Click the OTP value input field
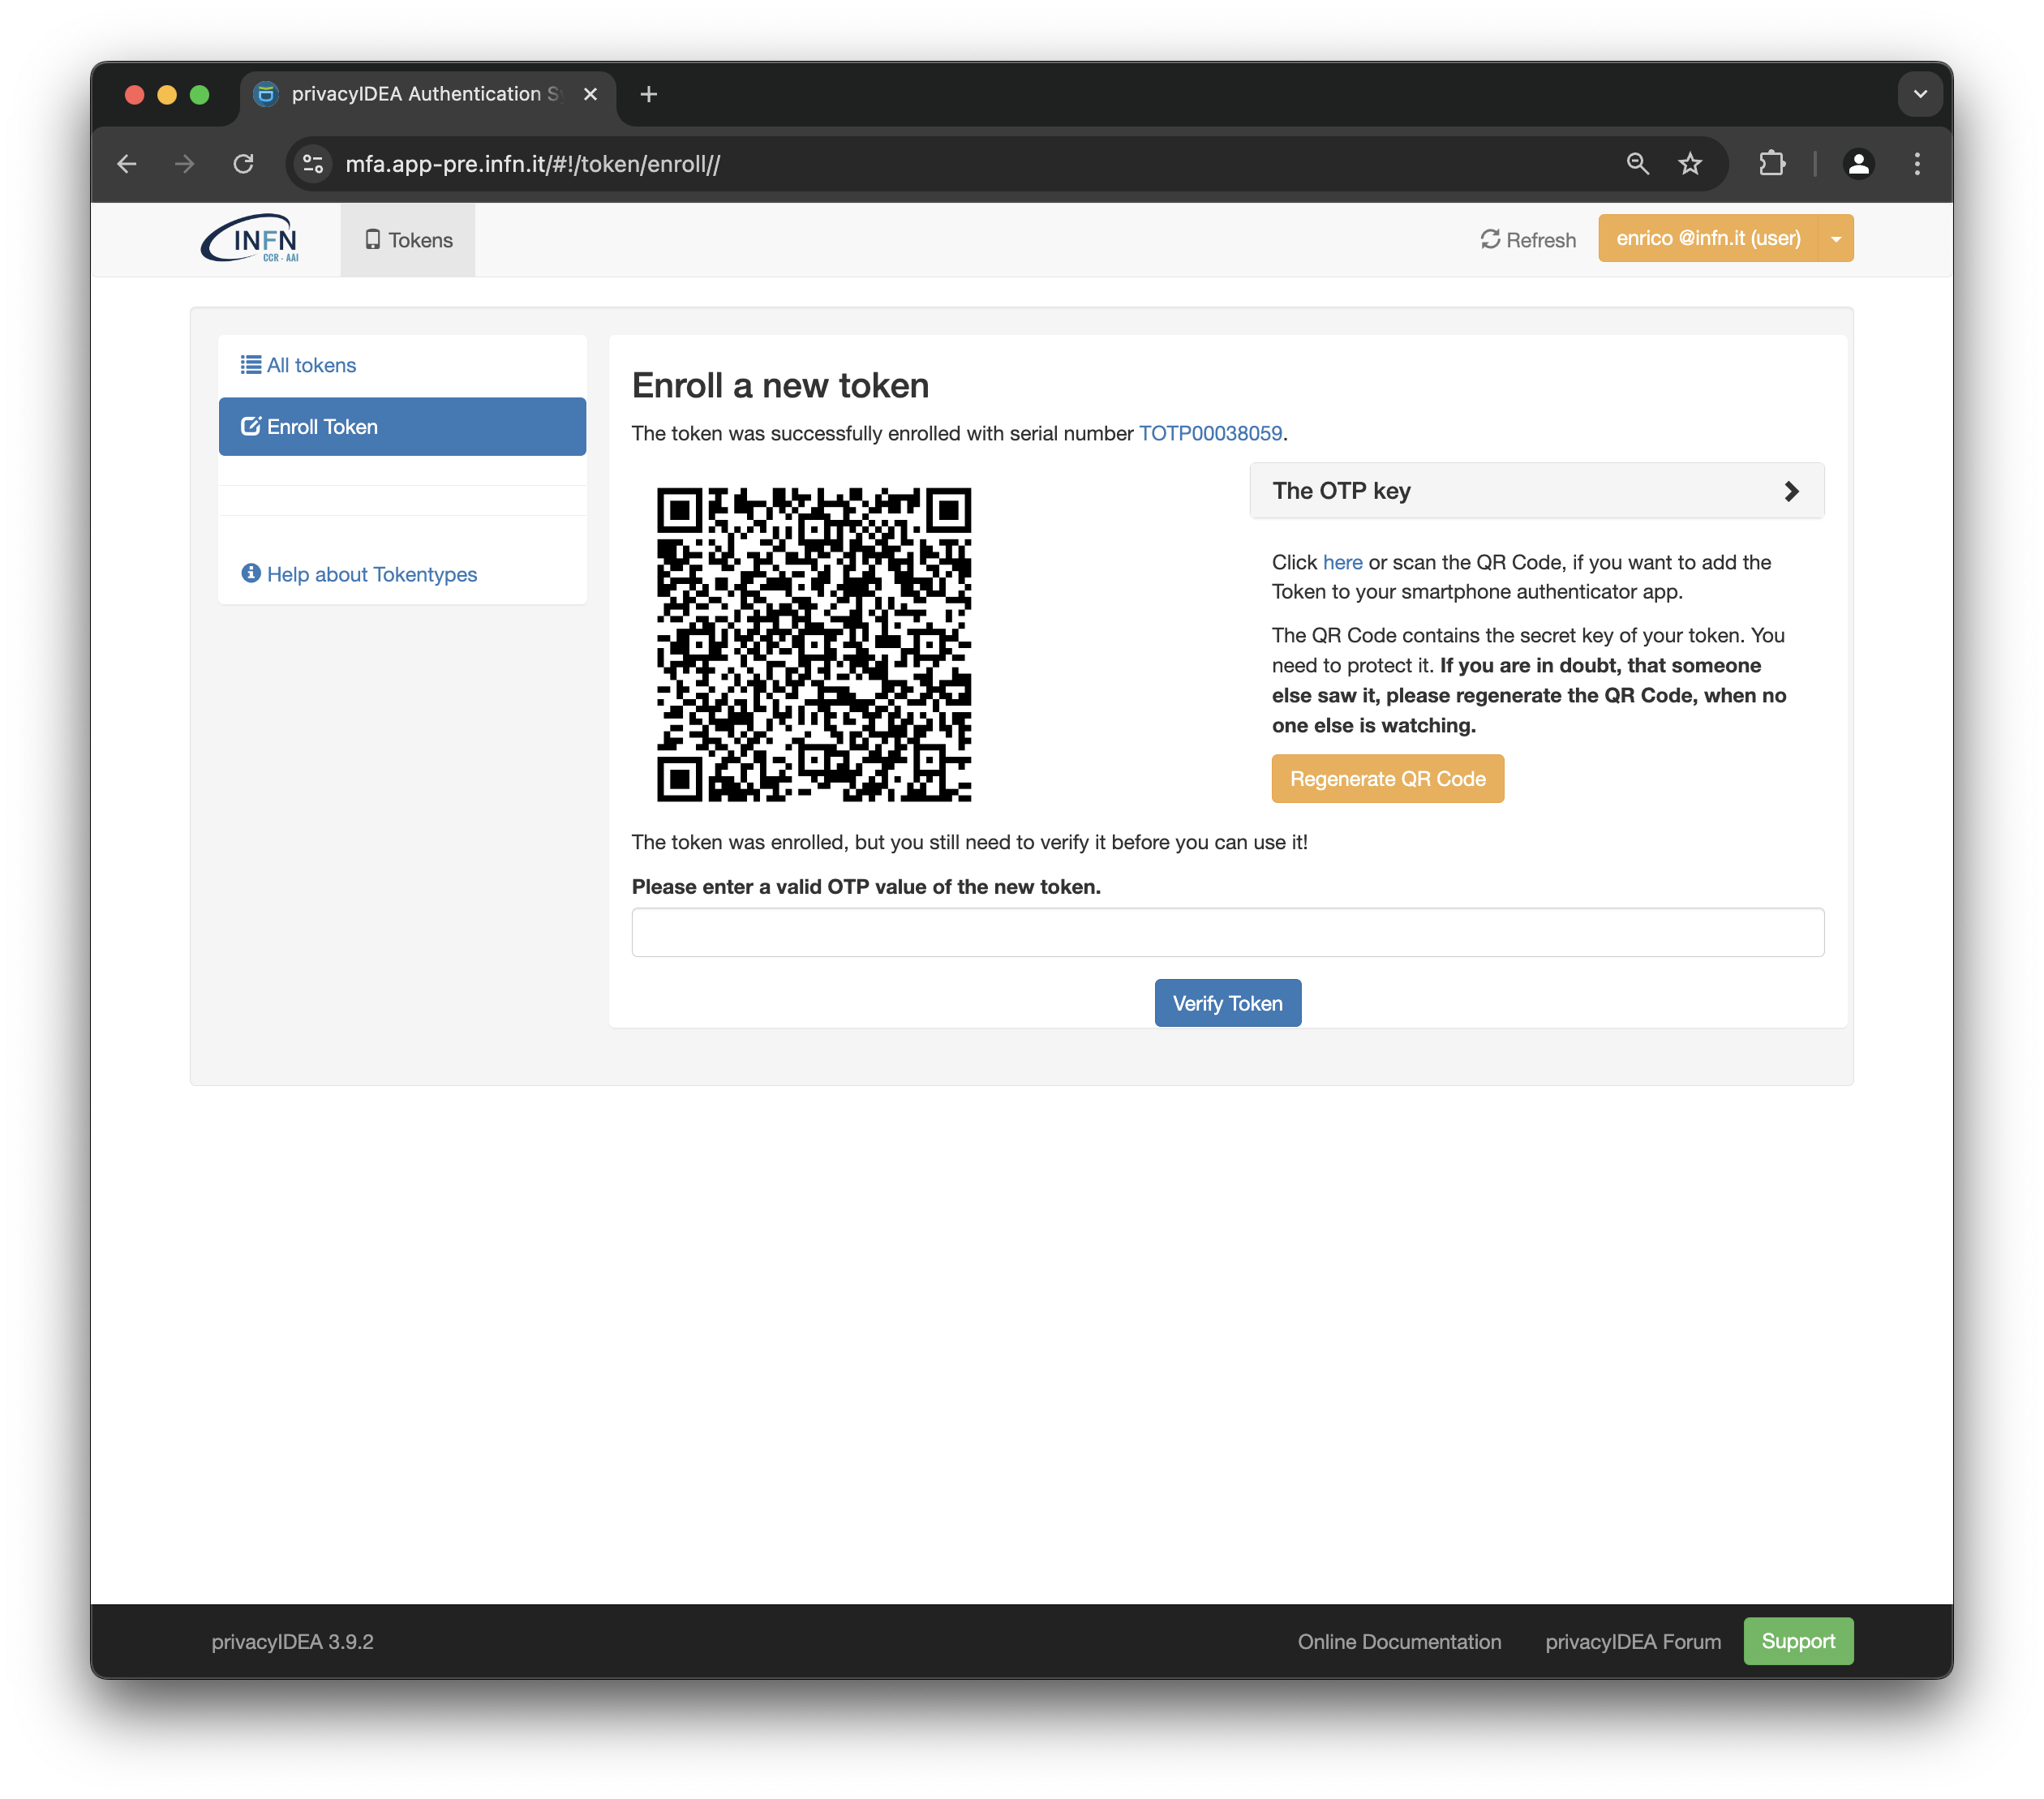2044x1799 pixels. coord(1229,932)
